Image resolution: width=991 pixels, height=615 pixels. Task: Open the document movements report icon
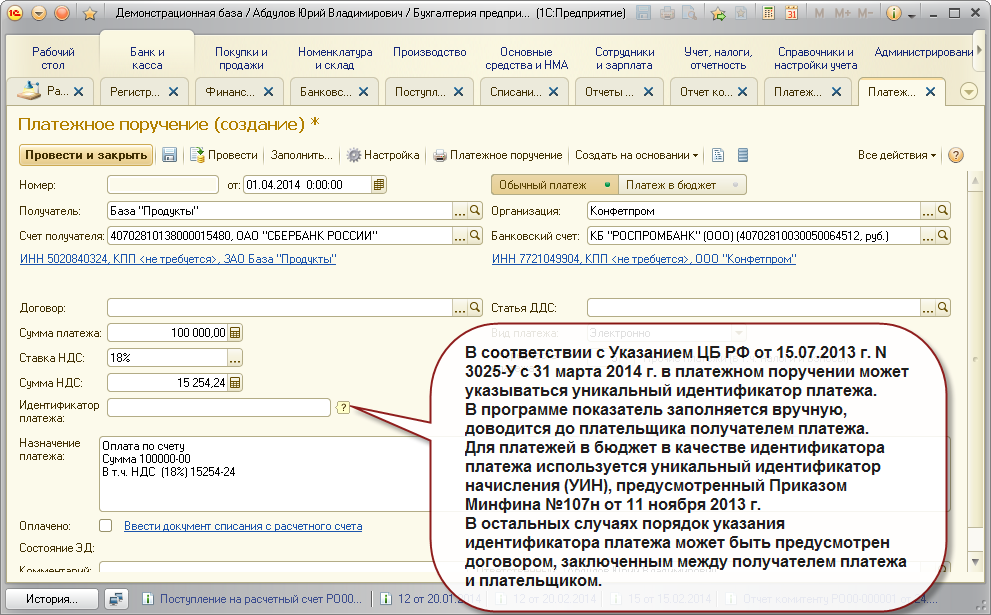pyautogui.click(x=718, y=155)
